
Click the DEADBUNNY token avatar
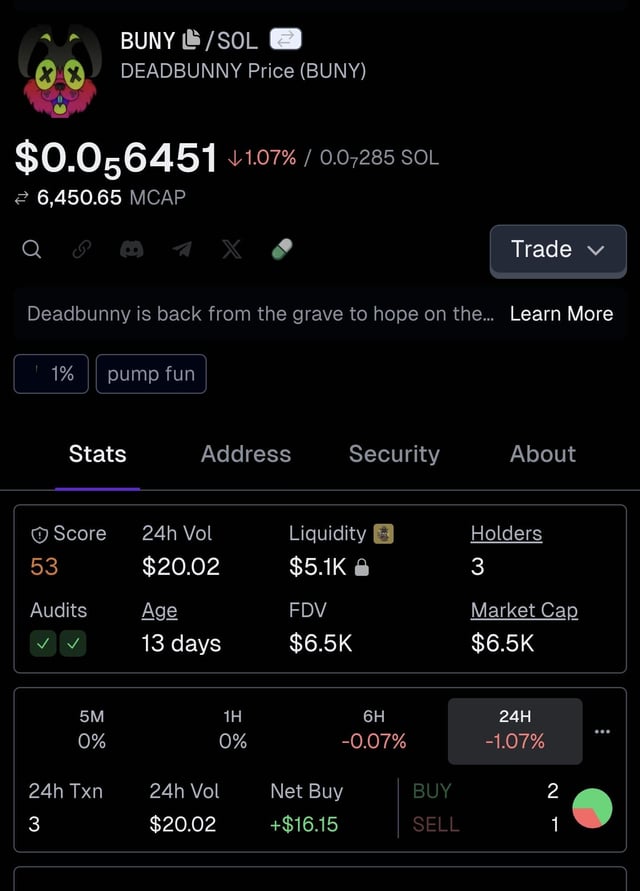pos(60,69)
